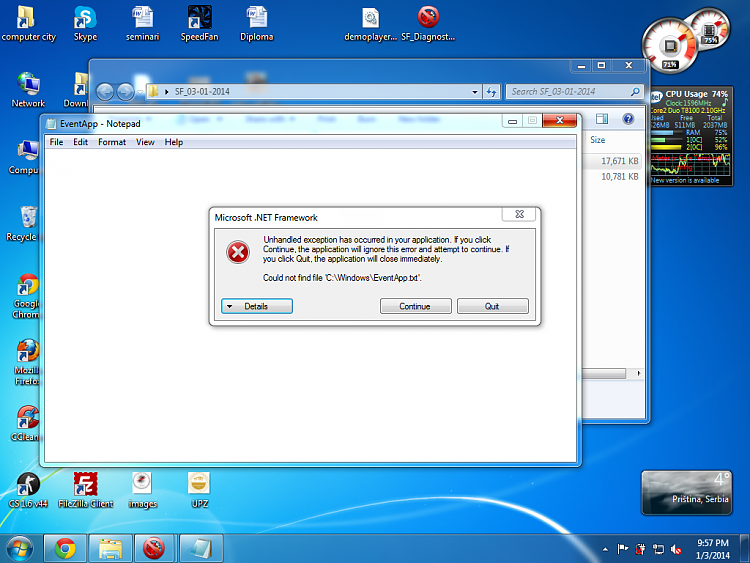Open Recycle Bin on desktop
750x563 pixels.
point(23,224)
